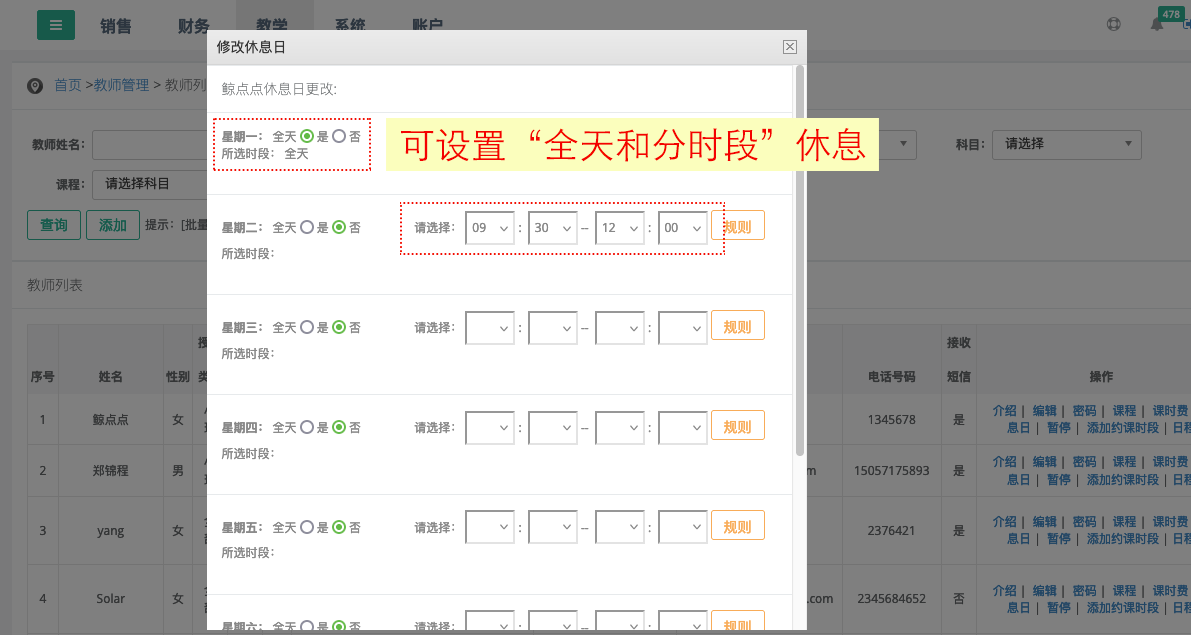
Task: Select 否 for 星期三 all-day rest
Action: (339, 327)
